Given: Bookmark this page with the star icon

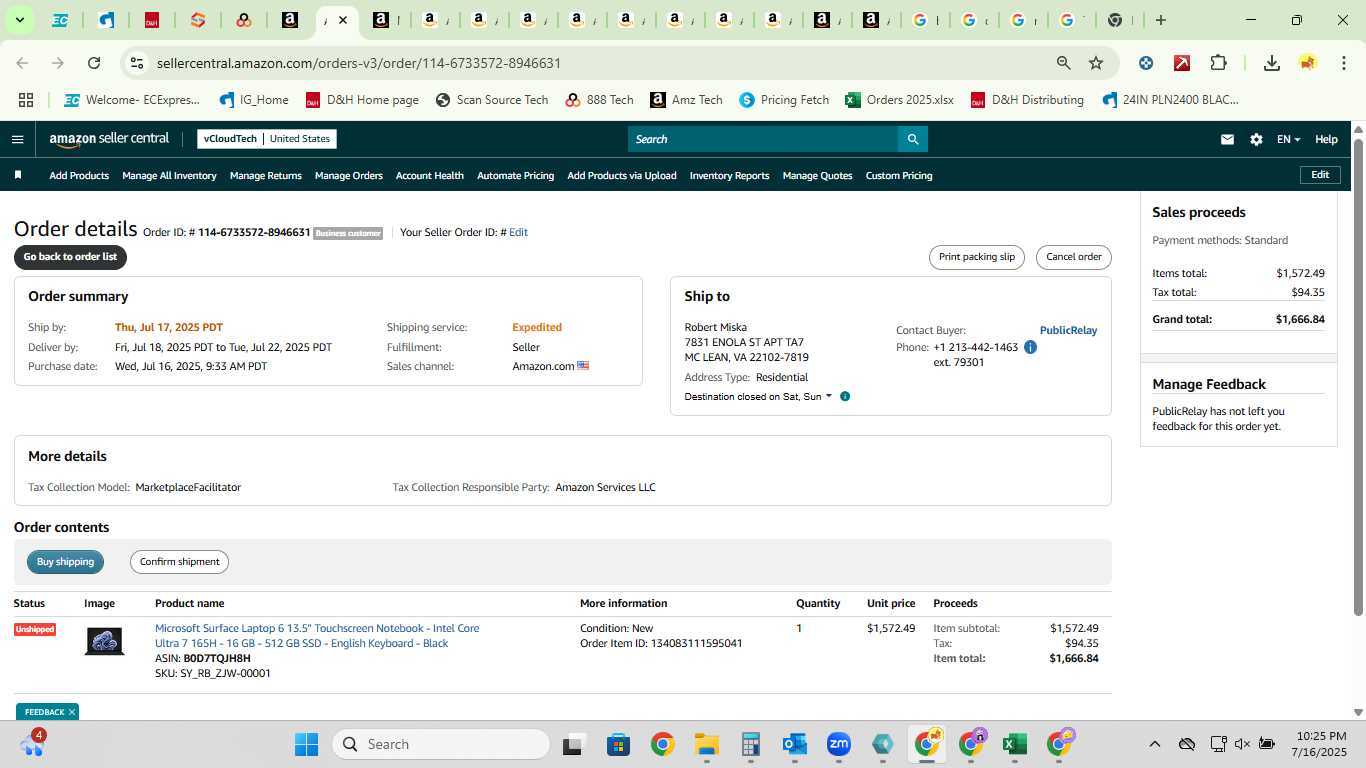Looking at the screenshot, I should [1096, 63].
